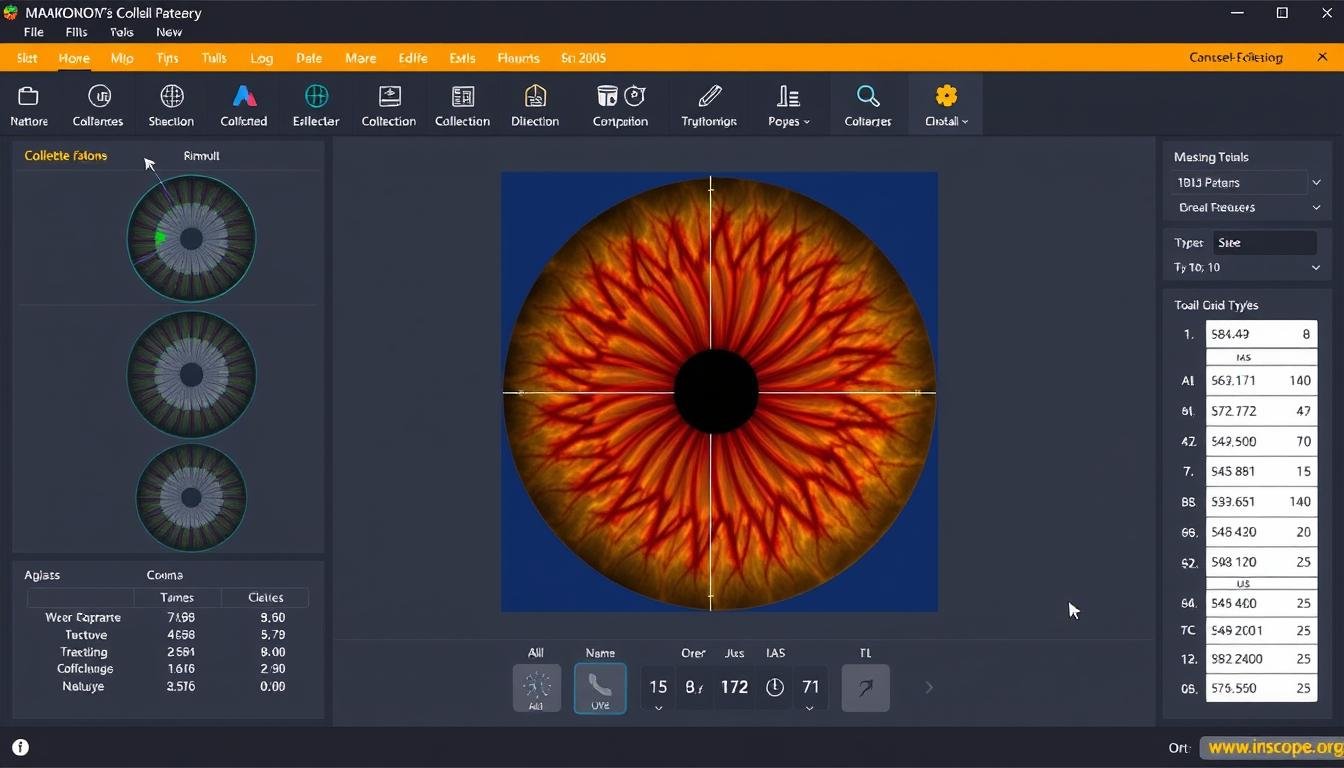1344x768 pixels.
Task: Select the Trytomorrows pencil tool
Action: coord(708,103)
